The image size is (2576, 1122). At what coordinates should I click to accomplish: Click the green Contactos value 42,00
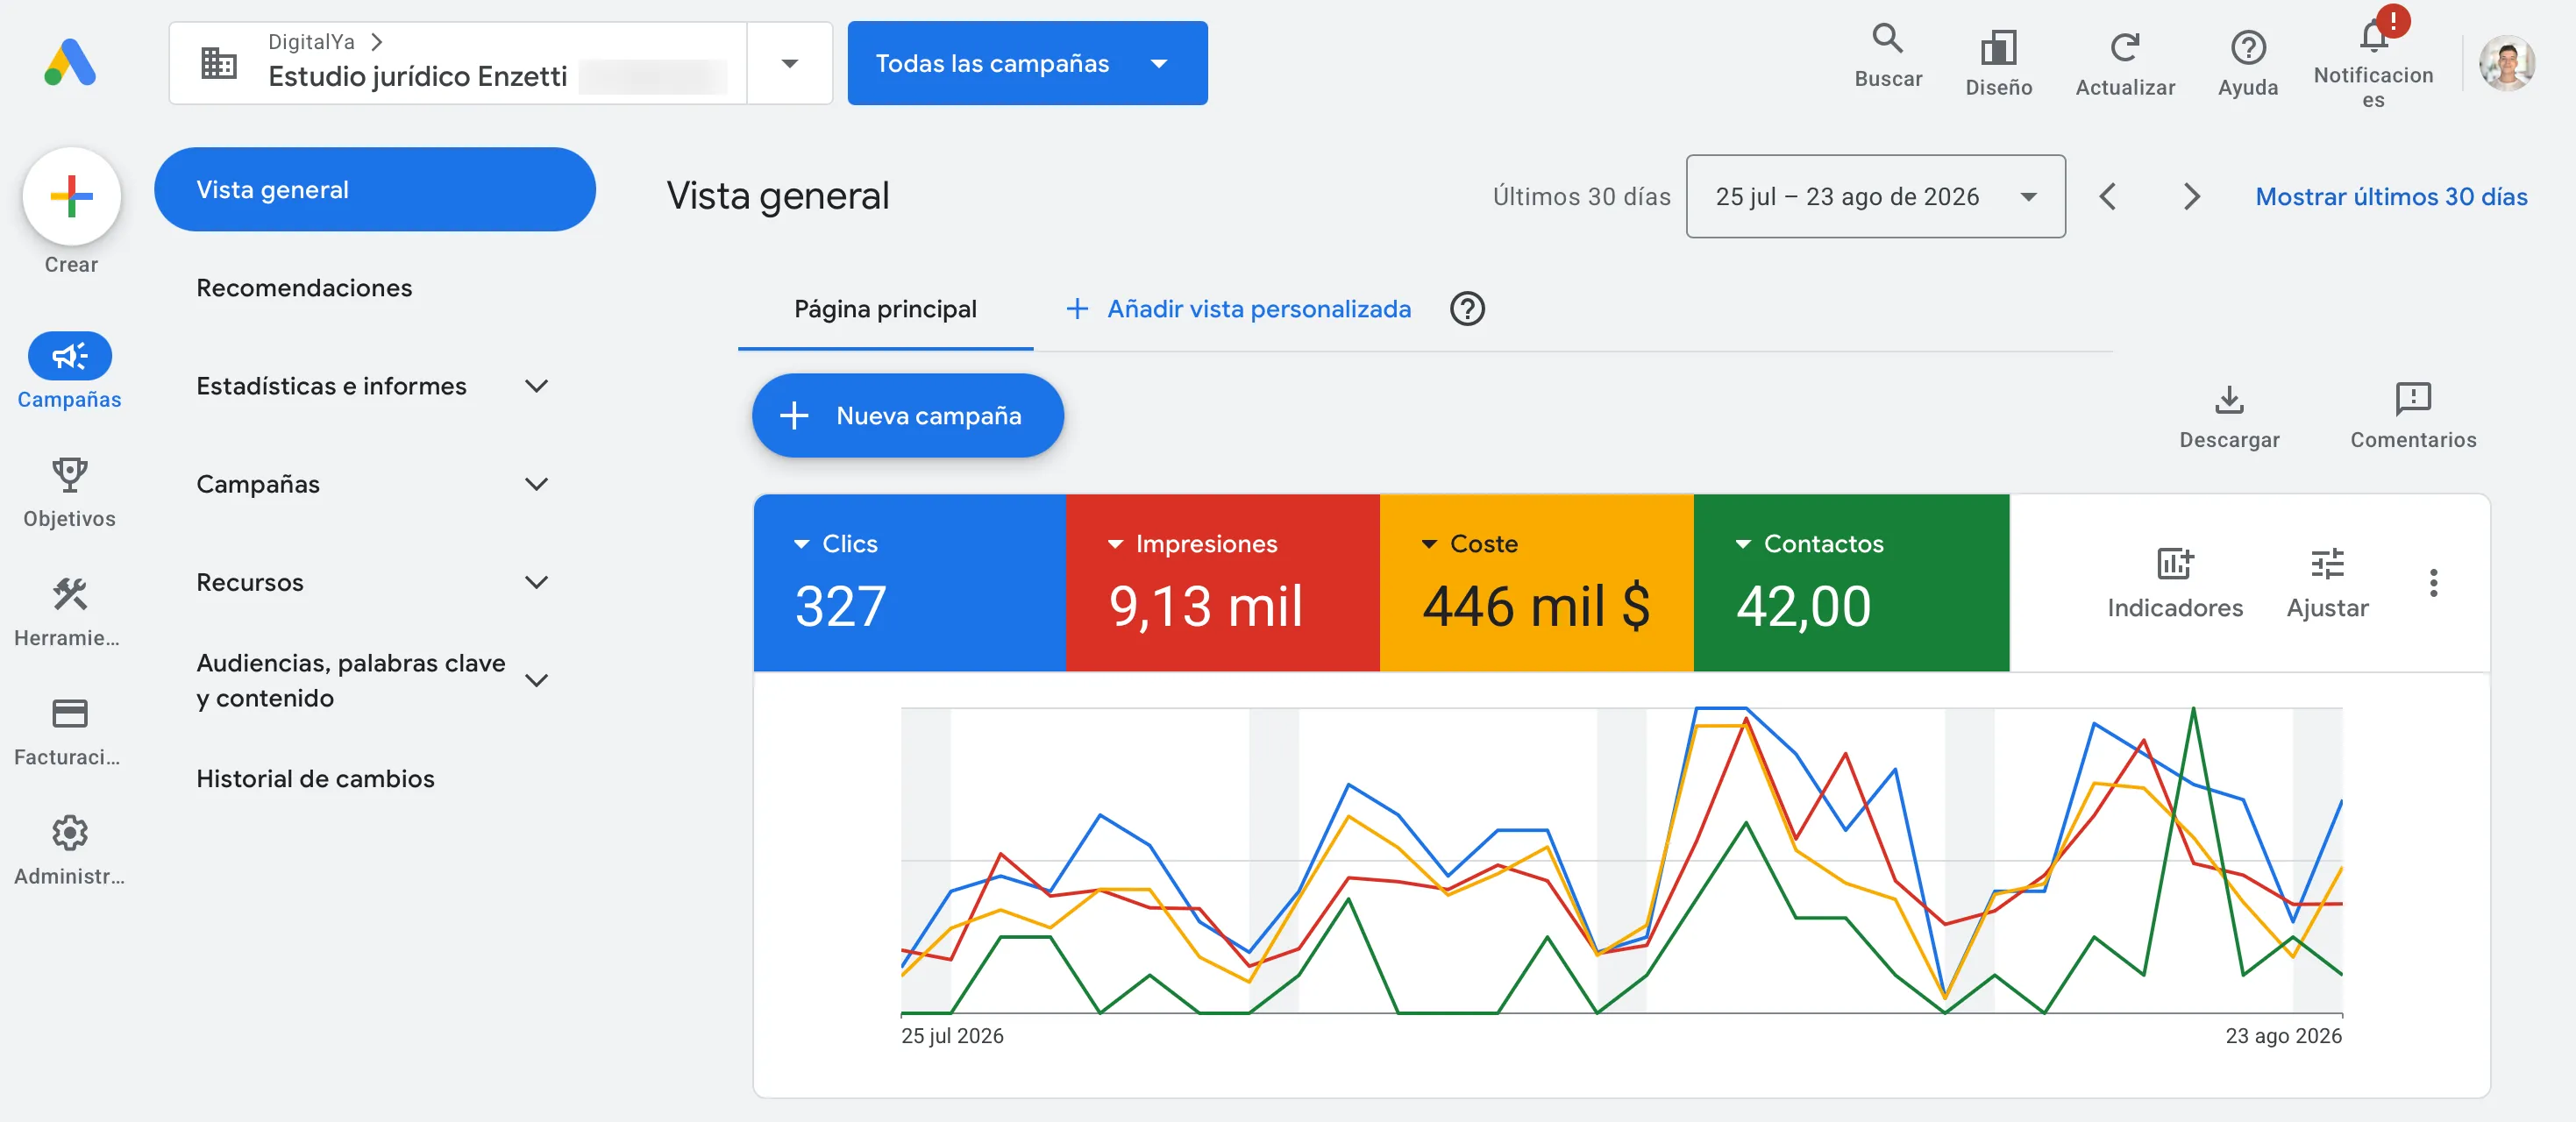tap(1803, 606)
